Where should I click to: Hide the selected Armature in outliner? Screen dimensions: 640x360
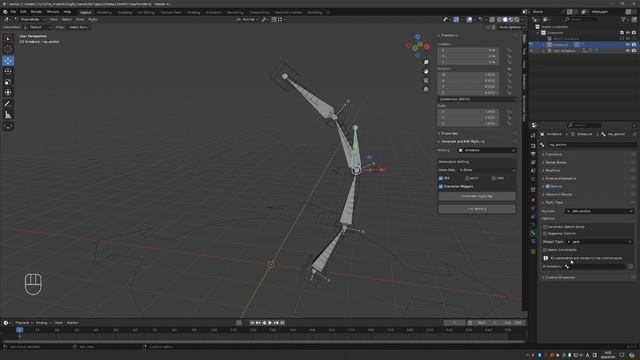pos(628,44)
